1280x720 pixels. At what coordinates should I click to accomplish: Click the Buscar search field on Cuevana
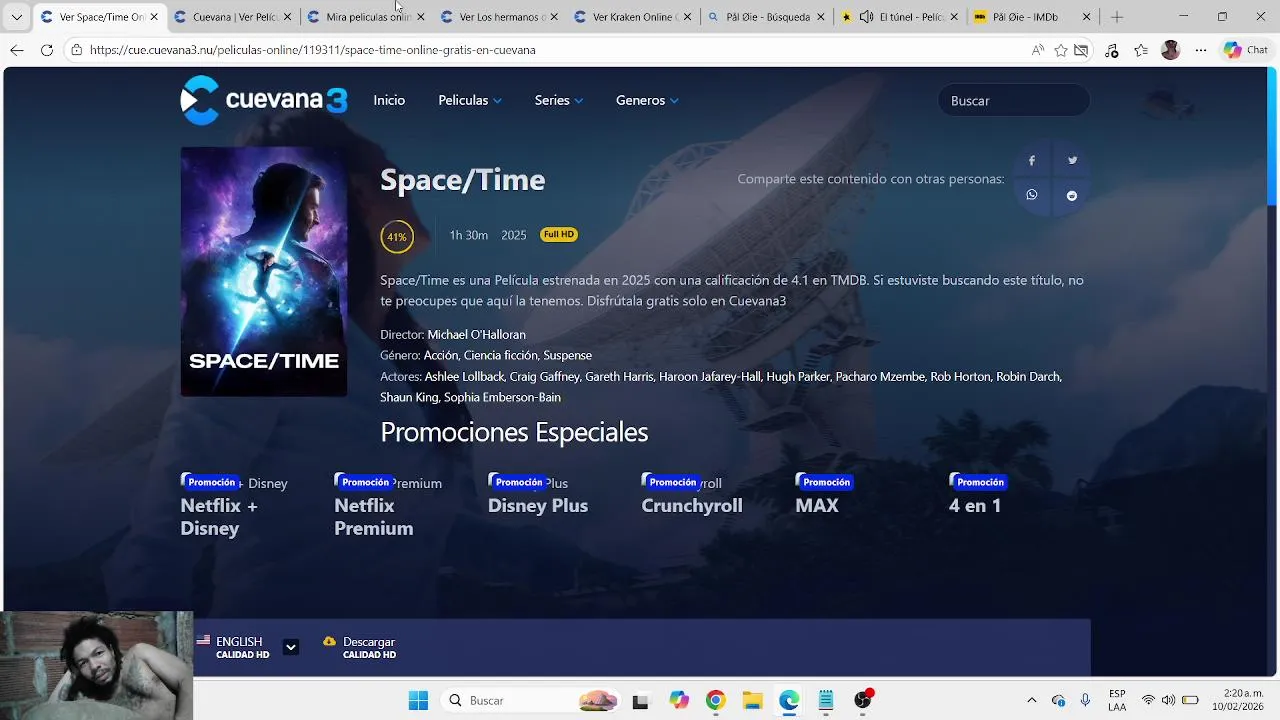tap(1013, 100)
